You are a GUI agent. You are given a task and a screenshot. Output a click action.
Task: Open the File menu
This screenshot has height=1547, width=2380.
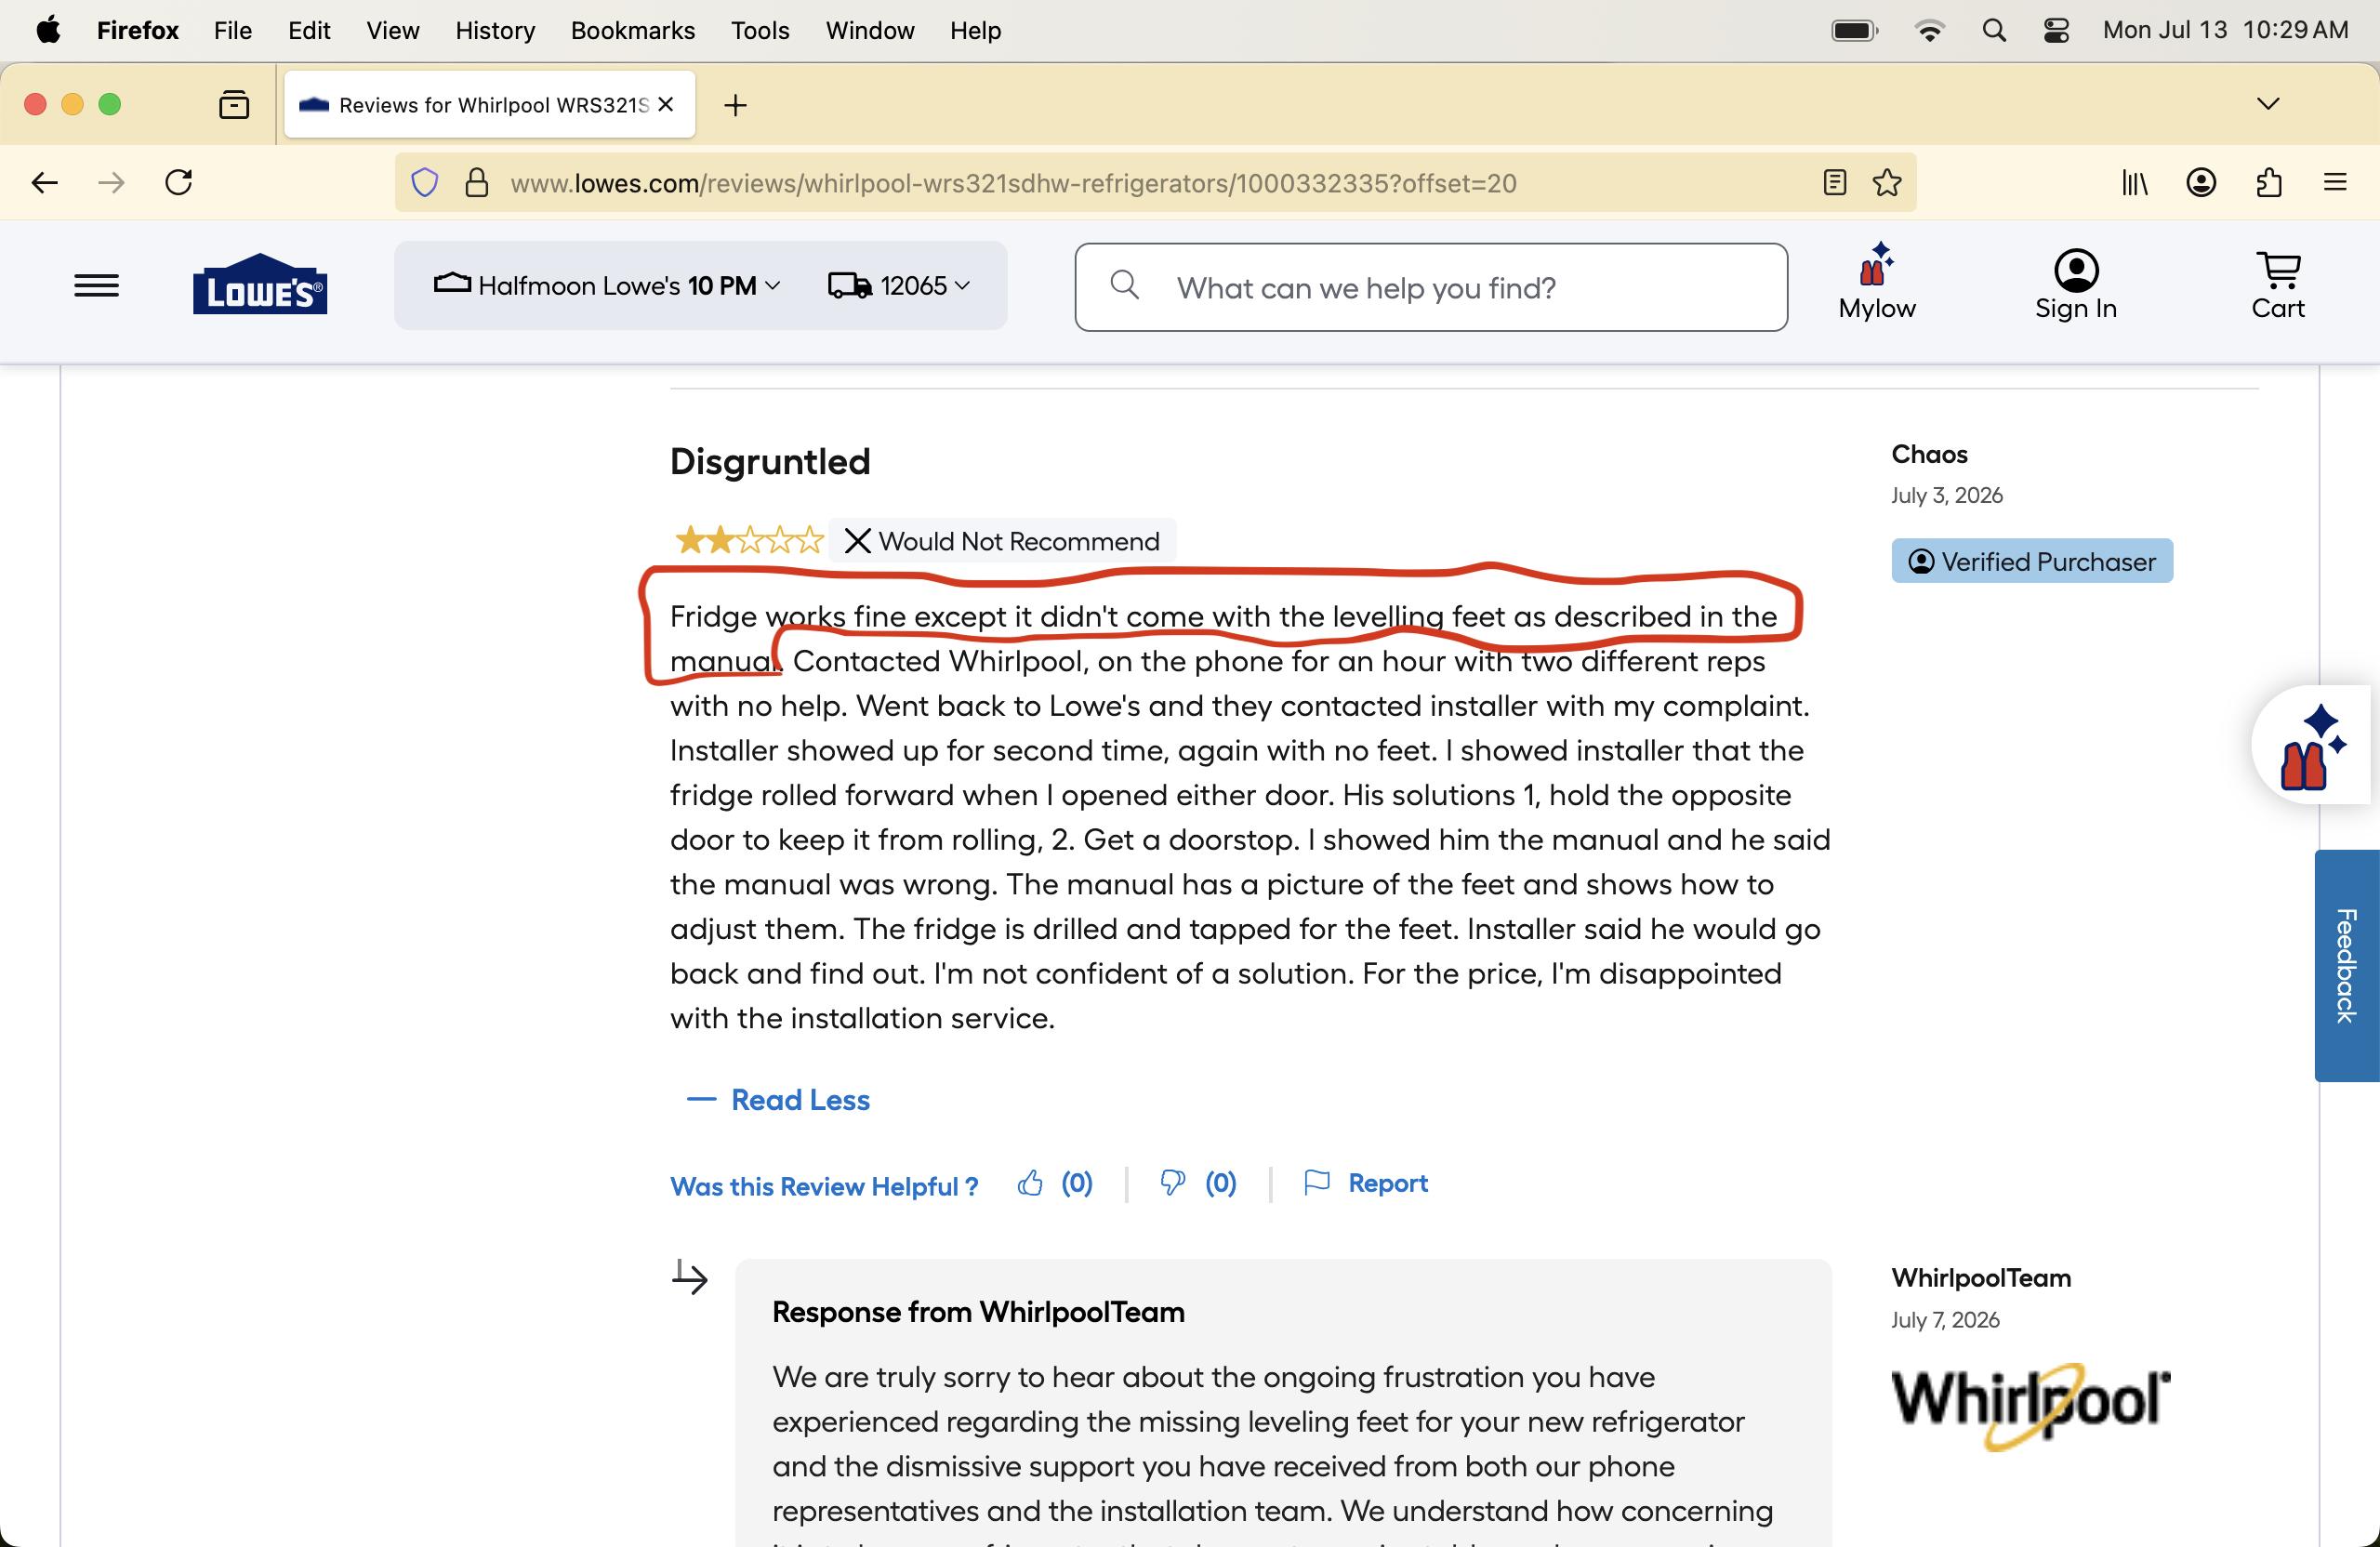(x=232, y=31)
